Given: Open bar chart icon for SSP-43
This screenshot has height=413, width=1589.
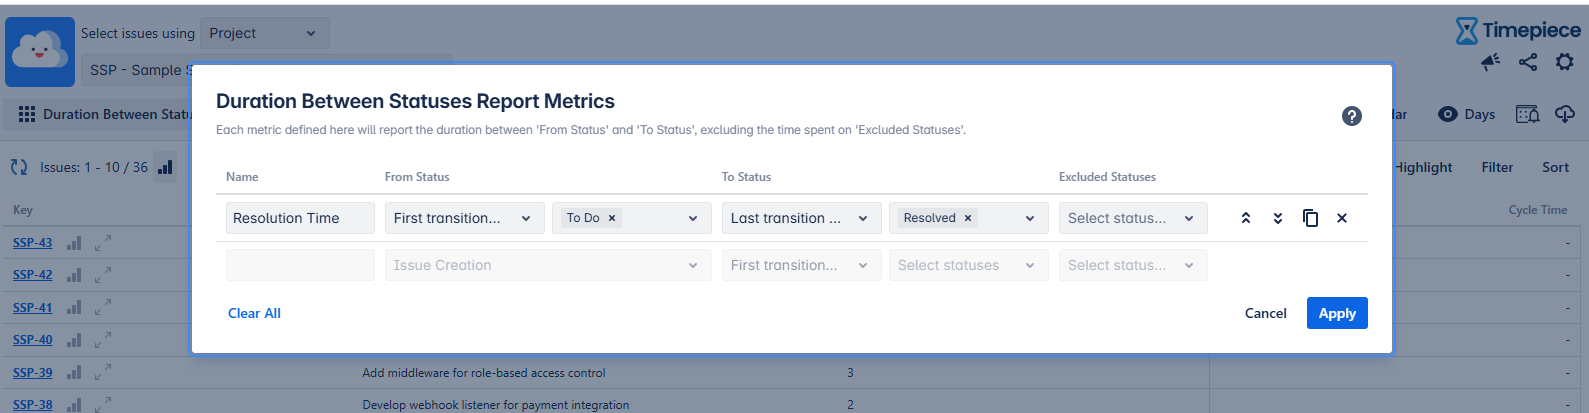Looking at the screenshot, I should (74, 243).
